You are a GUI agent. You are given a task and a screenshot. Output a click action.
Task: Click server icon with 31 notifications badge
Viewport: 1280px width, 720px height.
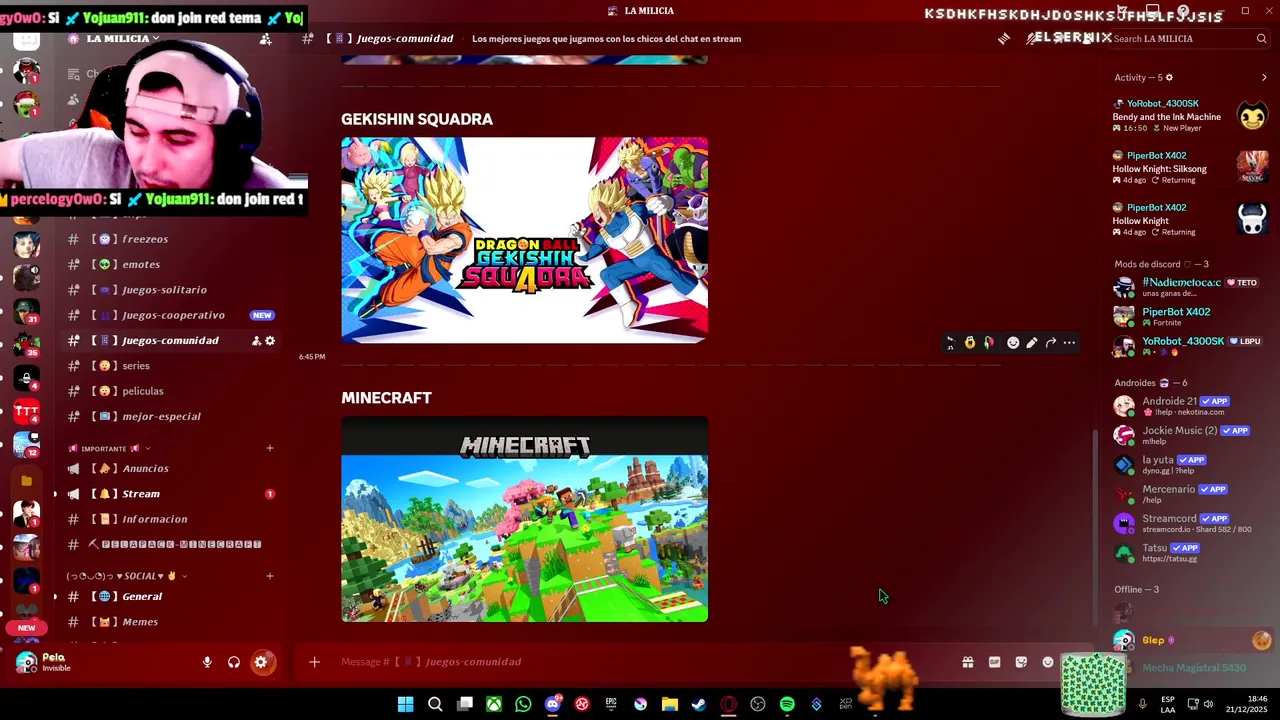tap(27, 311)
